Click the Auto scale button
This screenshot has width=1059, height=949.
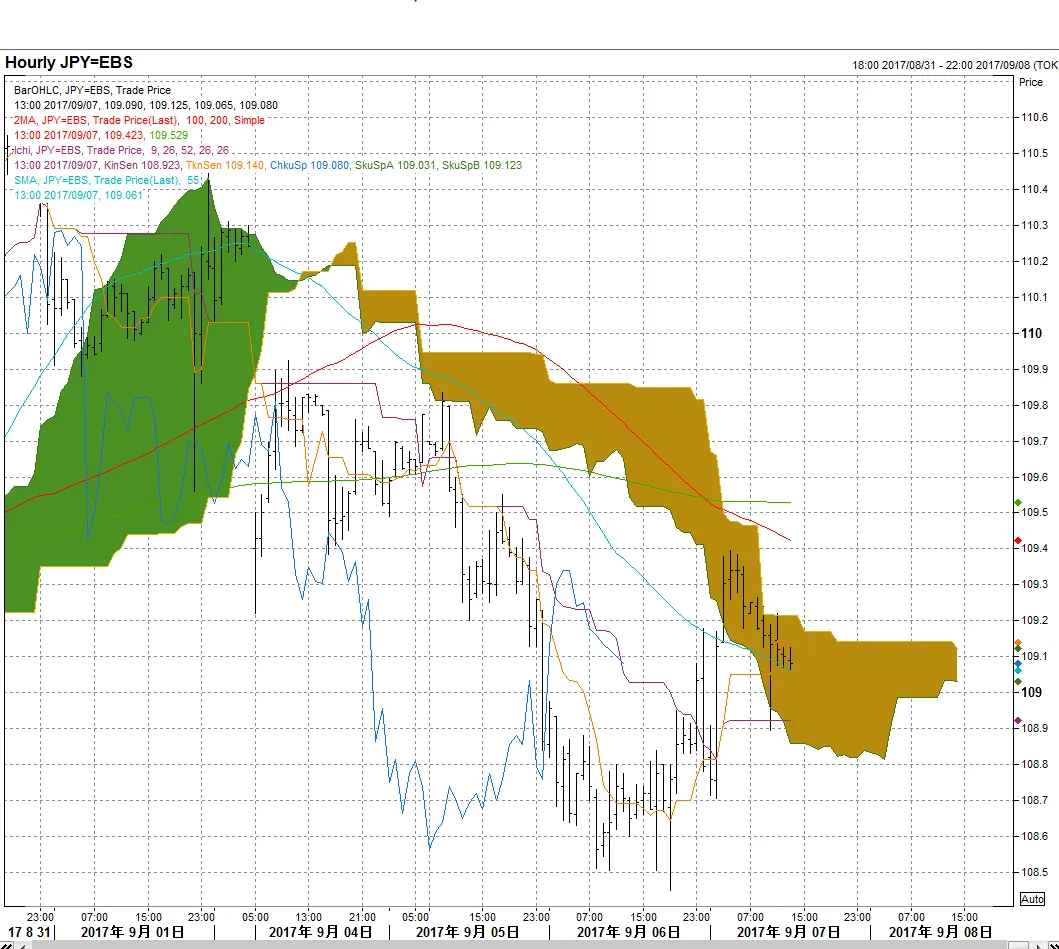(1032, 899)
